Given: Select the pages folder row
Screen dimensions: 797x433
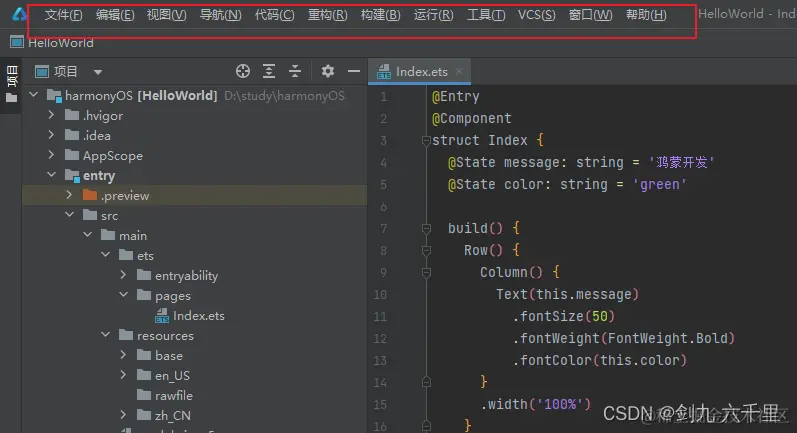Looking at the screenshot, I should pyautogui.click(x=195, y=295).
